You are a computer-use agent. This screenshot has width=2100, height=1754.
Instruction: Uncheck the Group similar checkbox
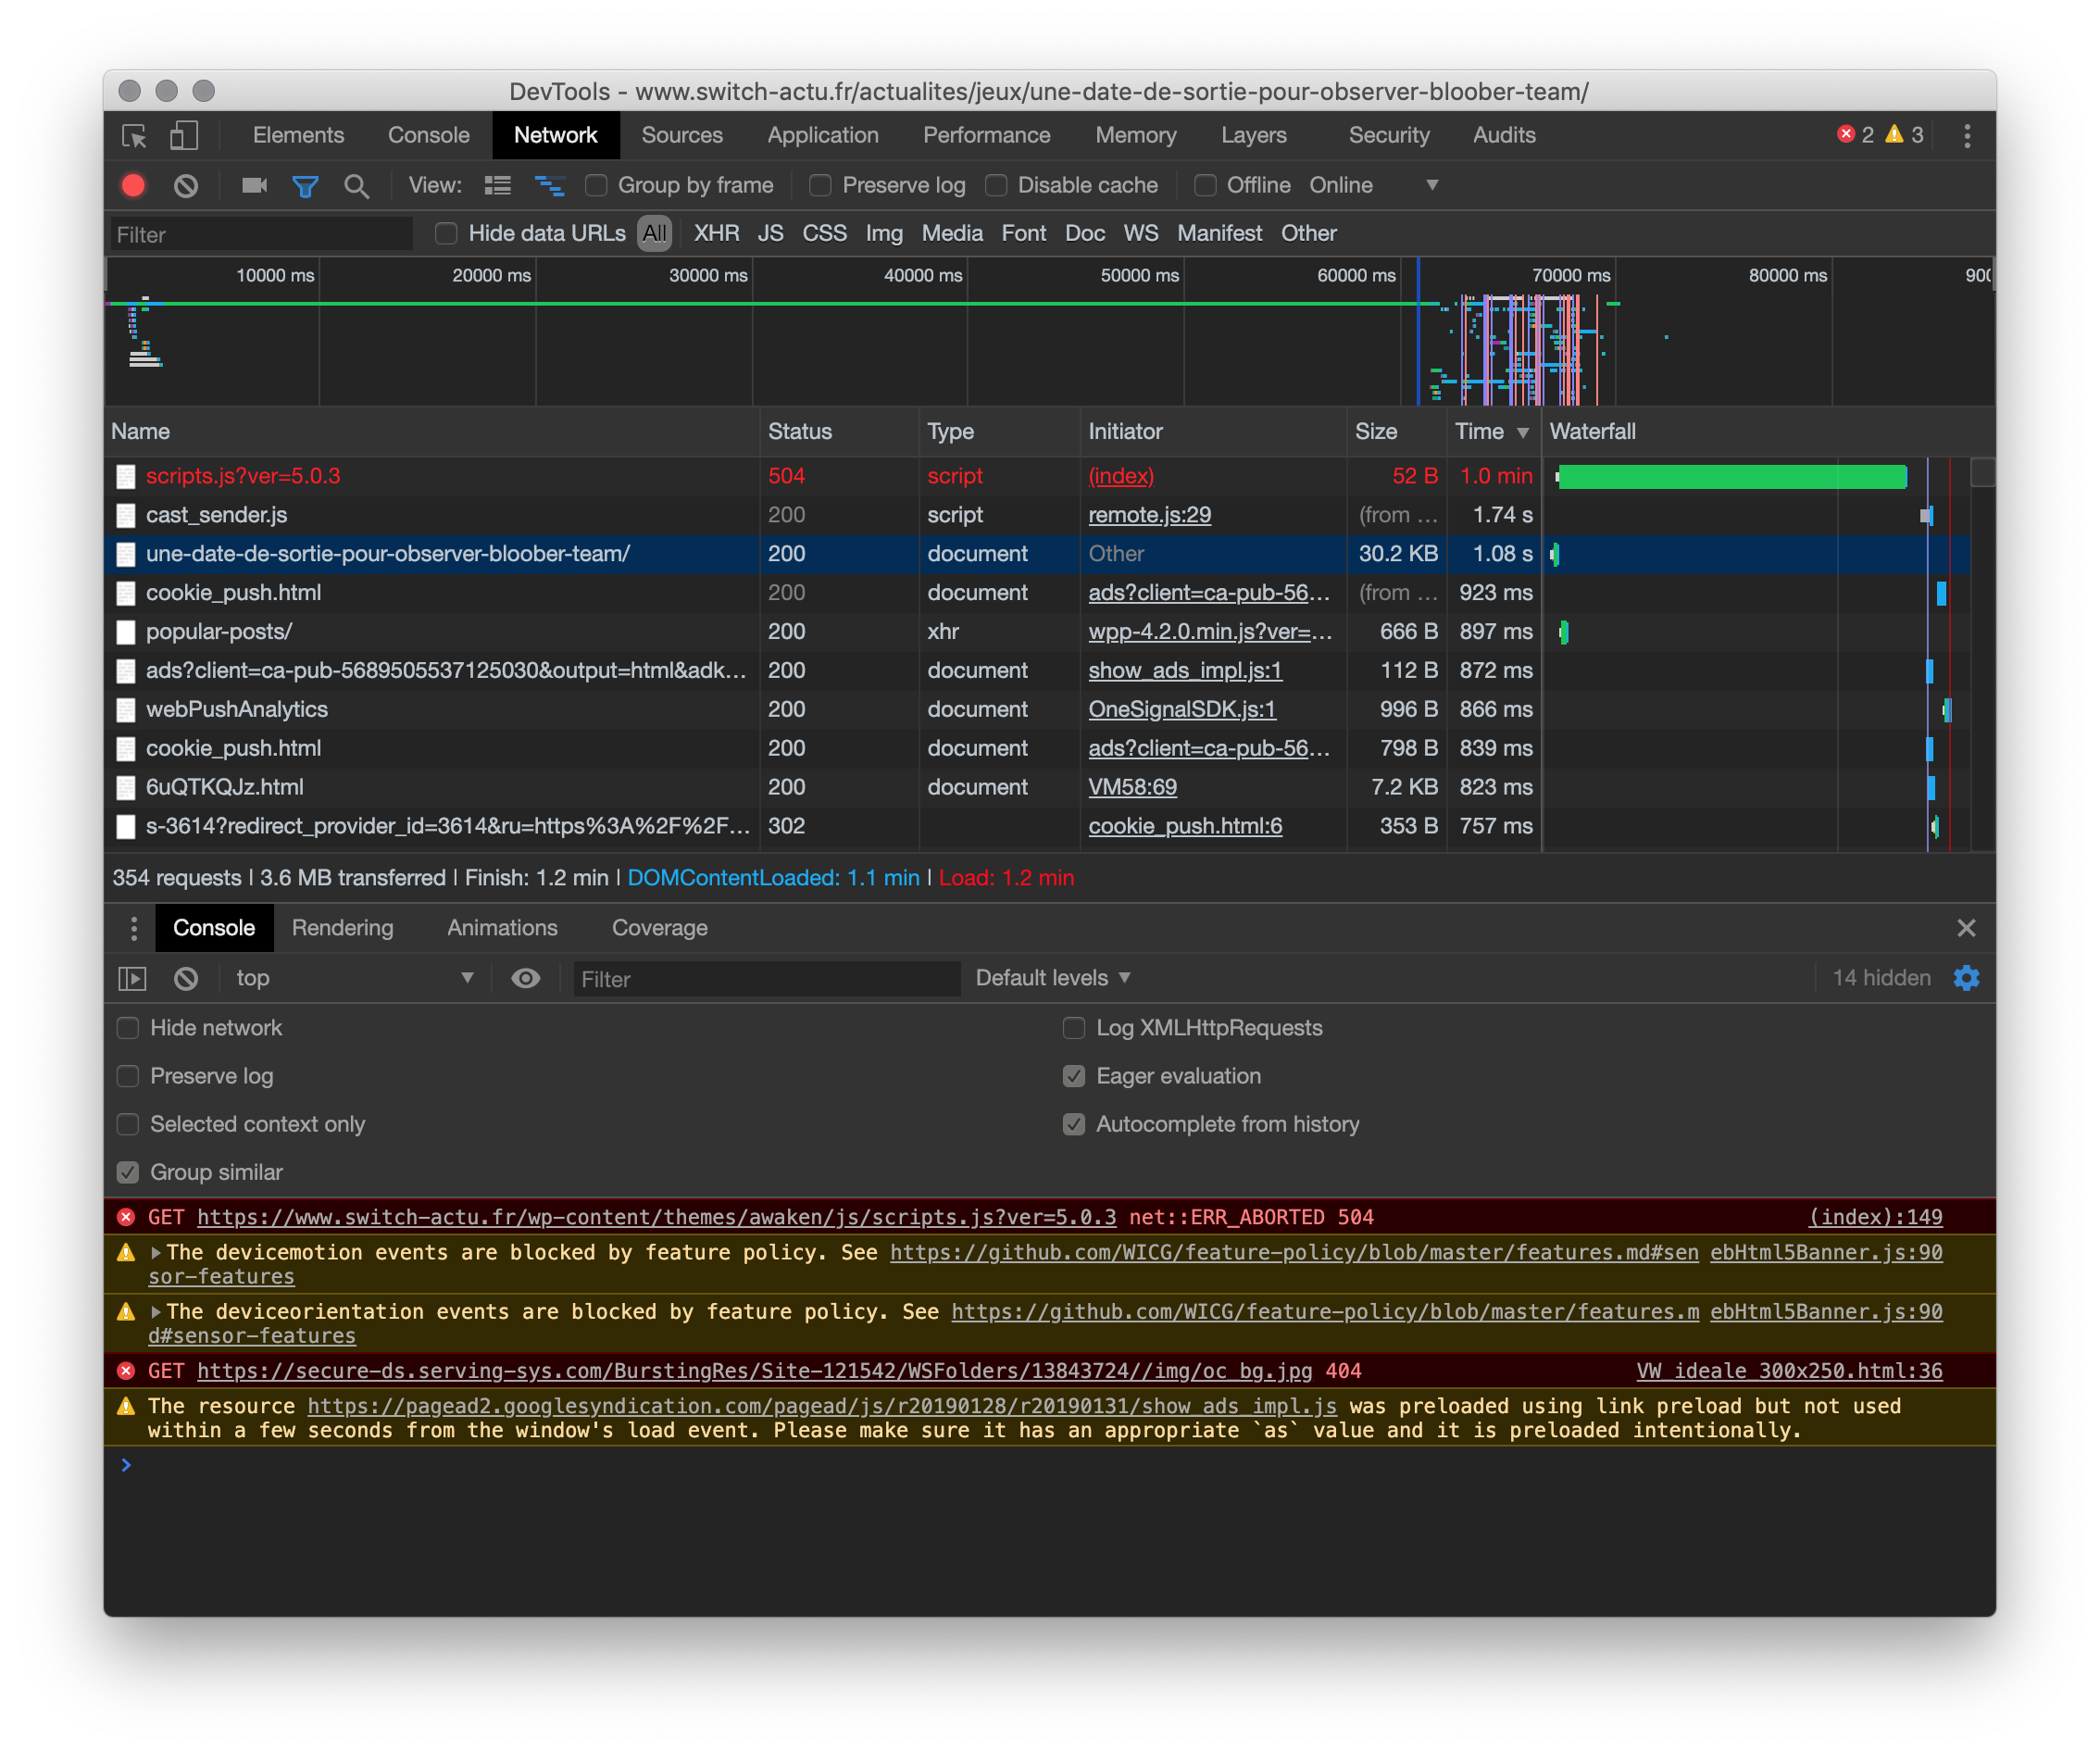pyautogui.click(x=128, y=1172)
